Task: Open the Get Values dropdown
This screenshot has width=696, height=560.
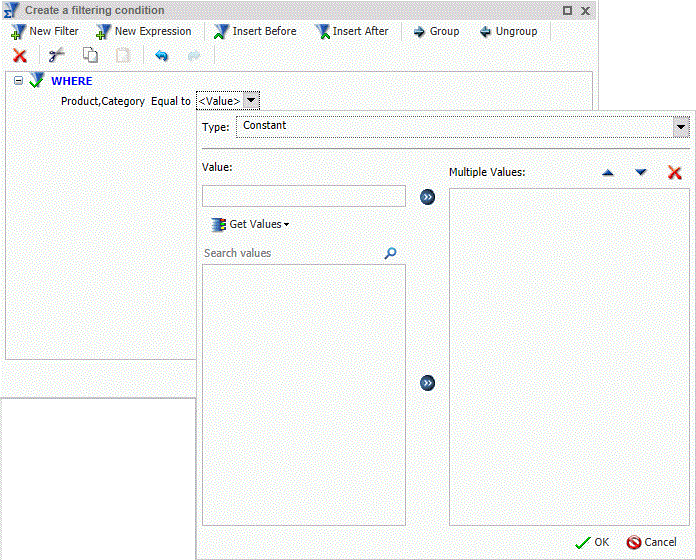Action: pos(251,225)
